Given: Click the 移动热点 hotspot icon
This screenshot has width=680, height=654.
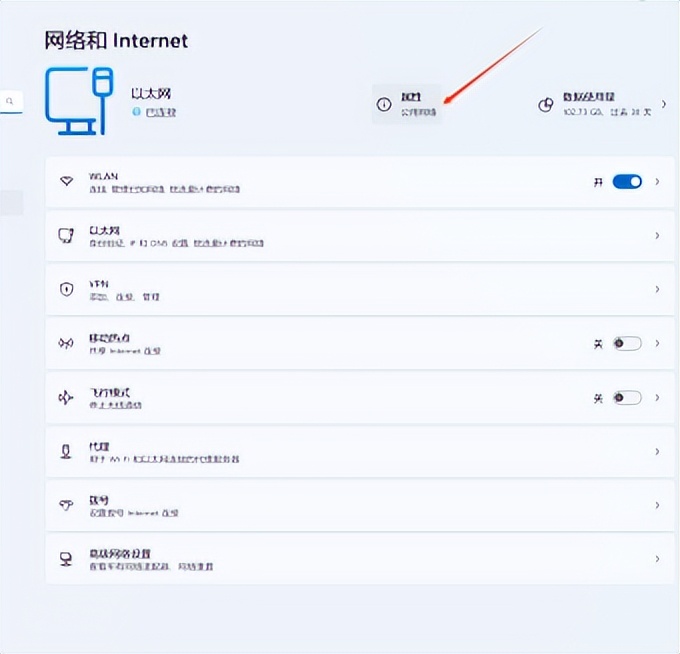Looking at the screenshot, I should pyautogui.click(x=67, y=343).
